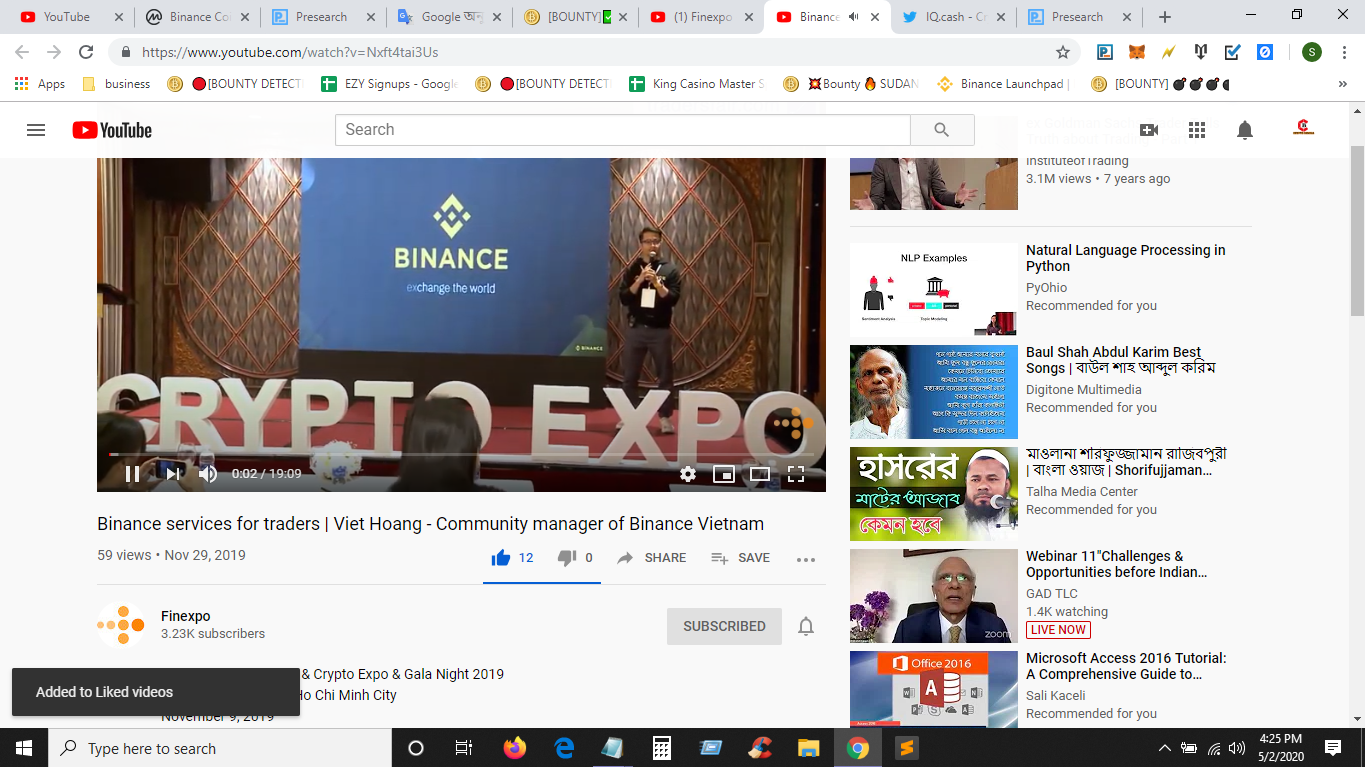The image size is (1365, 767).
Task: Open more actions three-dot menu
Action: [x=806, y=559]
